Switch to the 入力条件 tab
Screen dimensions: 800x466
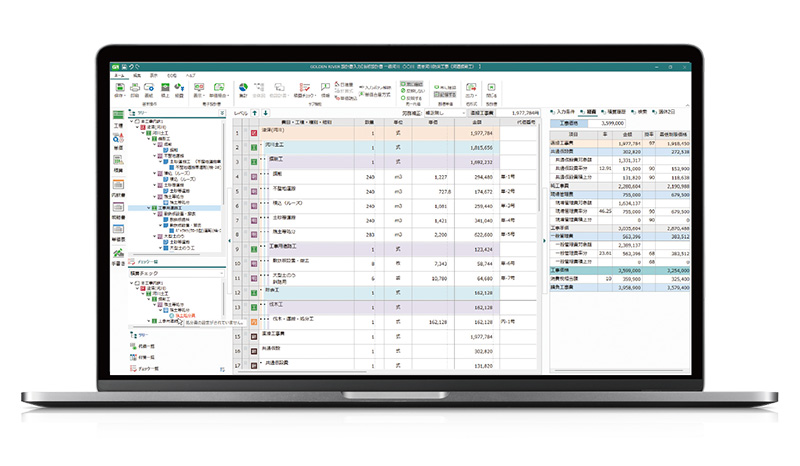566,113
